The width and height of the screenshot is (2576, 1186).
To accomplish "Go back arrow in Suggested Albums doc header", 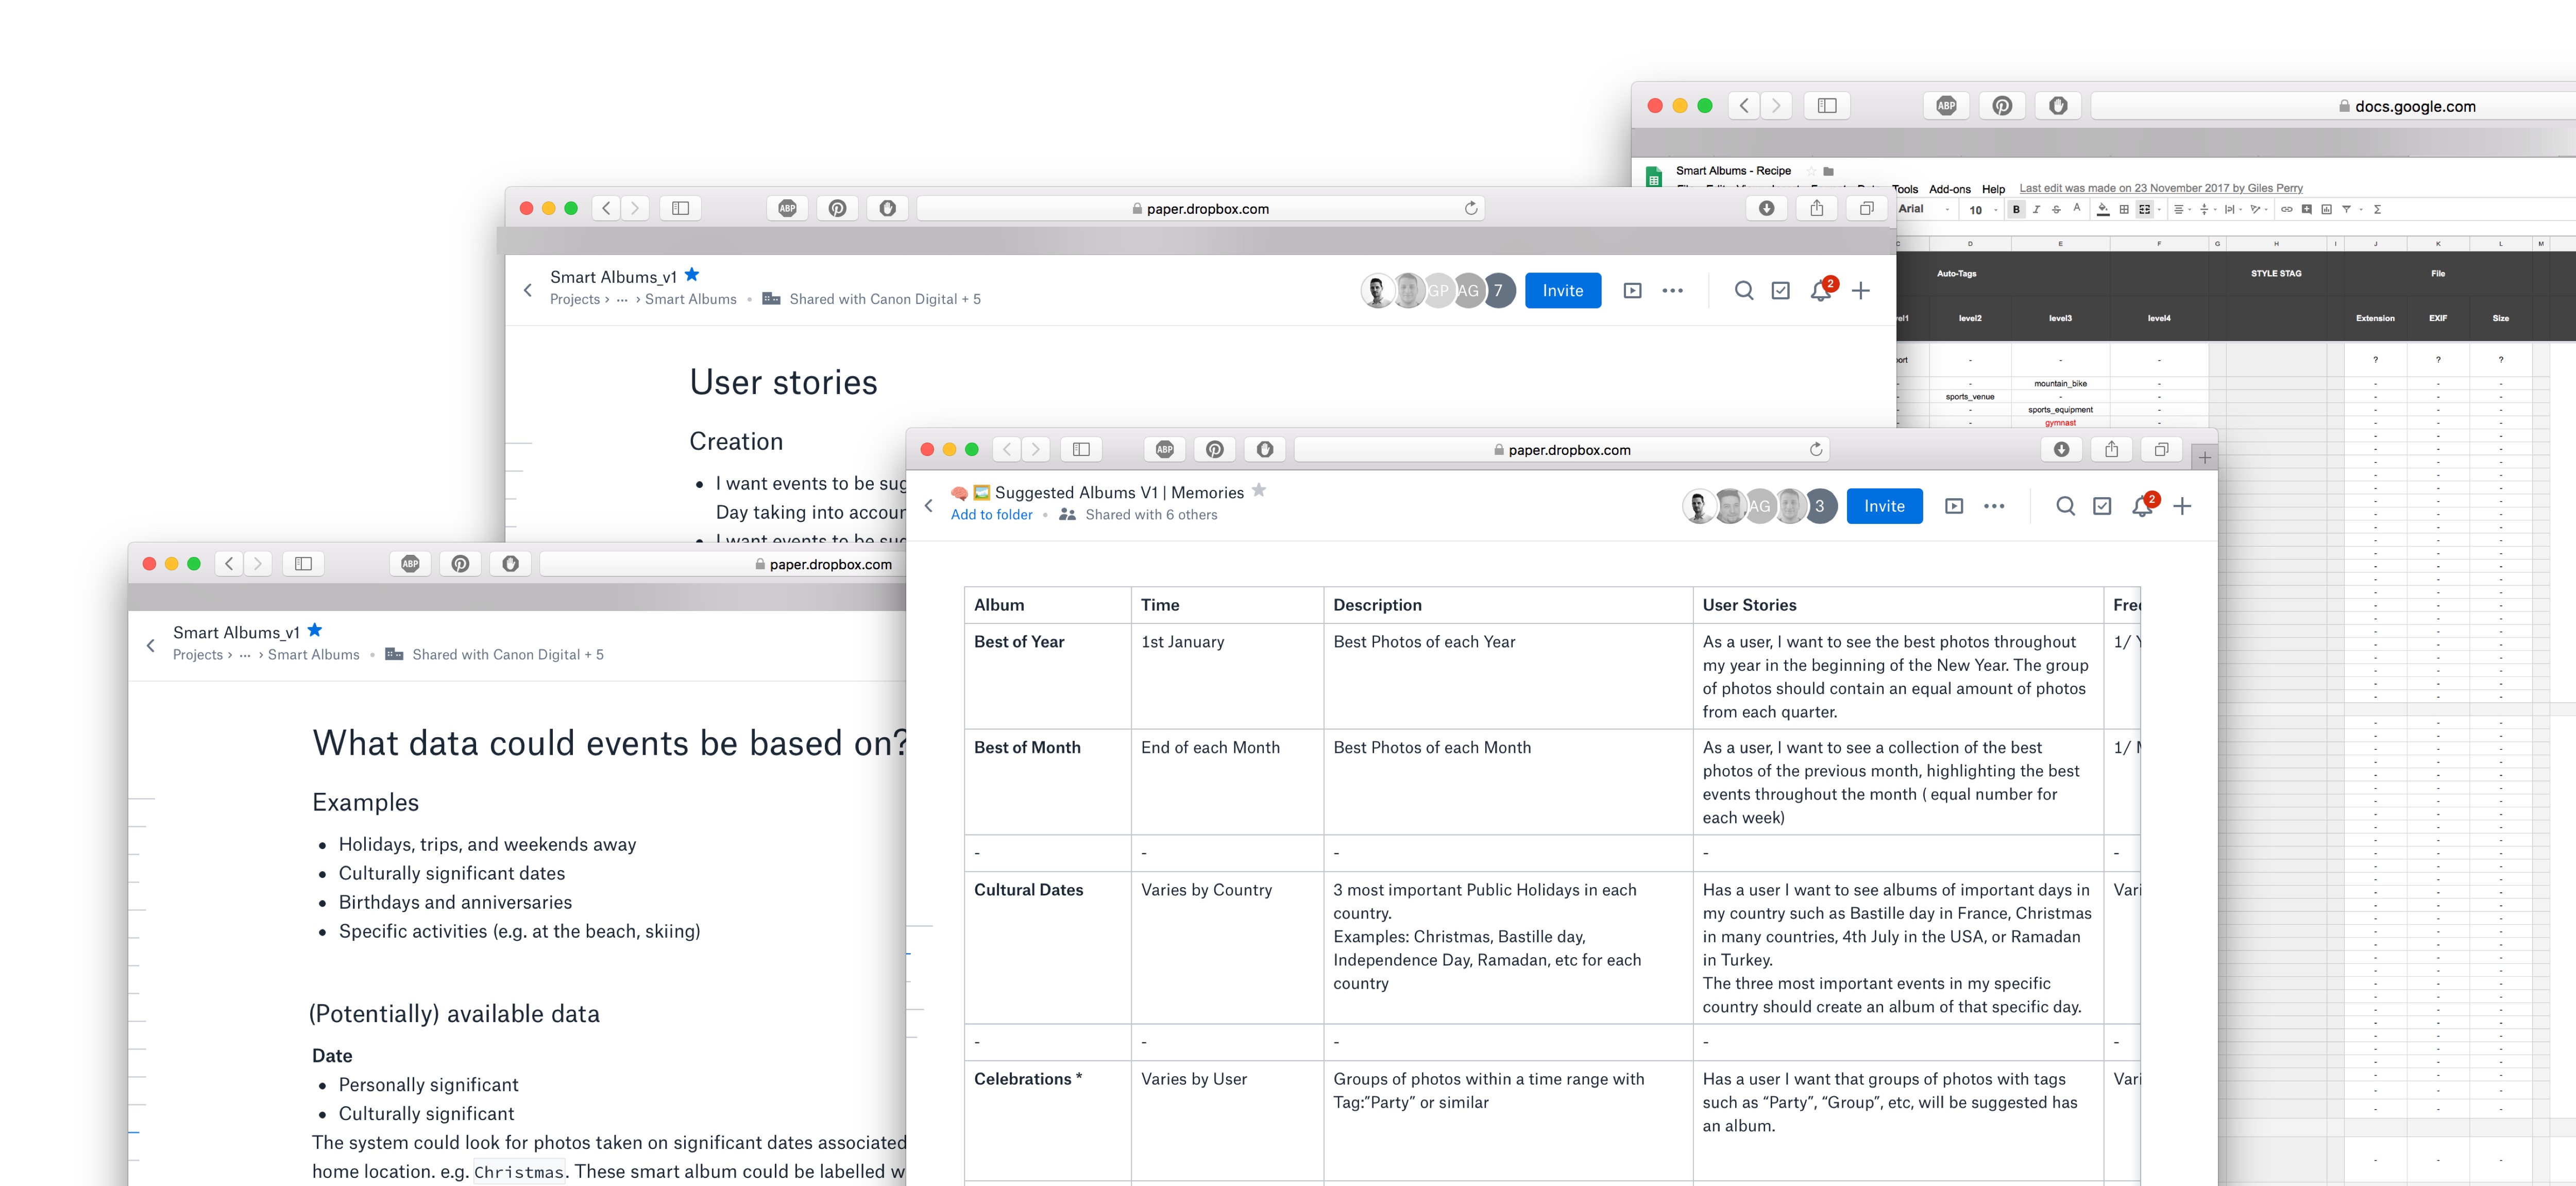I will click(x=929, y=506).
